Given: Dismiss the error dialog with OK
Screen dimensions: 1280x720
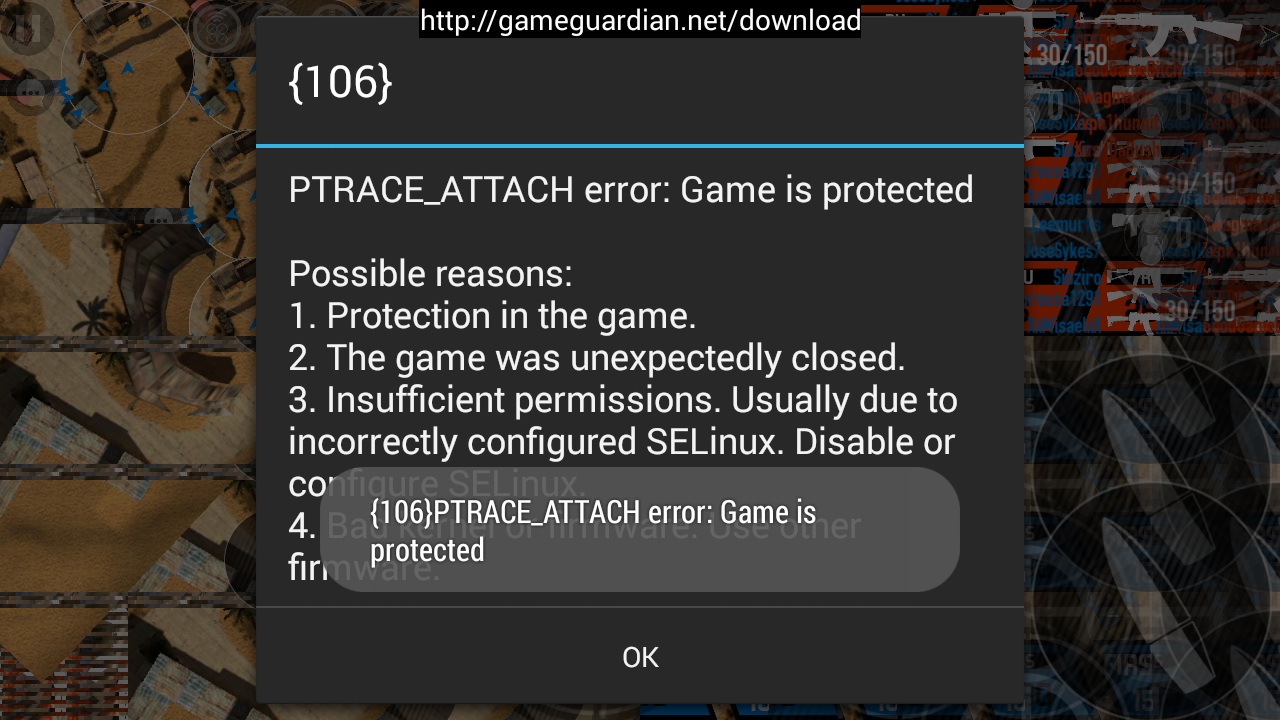Looking at the screenshot, I should pos(640,657).
